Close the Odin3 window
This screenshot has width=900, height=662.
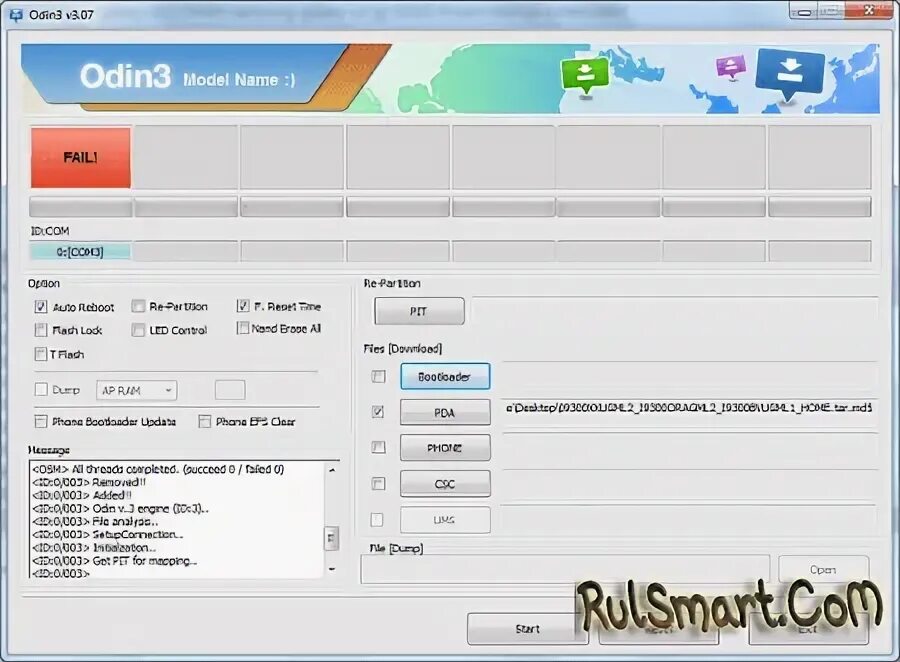tap(870, 10)
